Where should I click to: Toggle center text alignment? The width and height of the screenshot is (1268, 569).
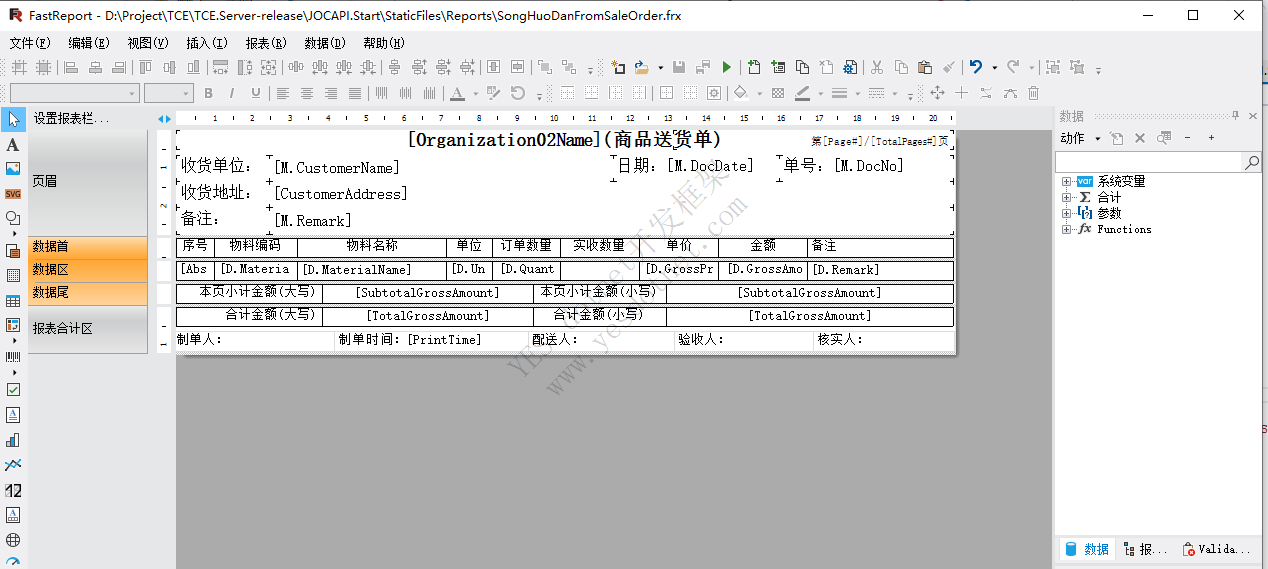click(307, 93)
